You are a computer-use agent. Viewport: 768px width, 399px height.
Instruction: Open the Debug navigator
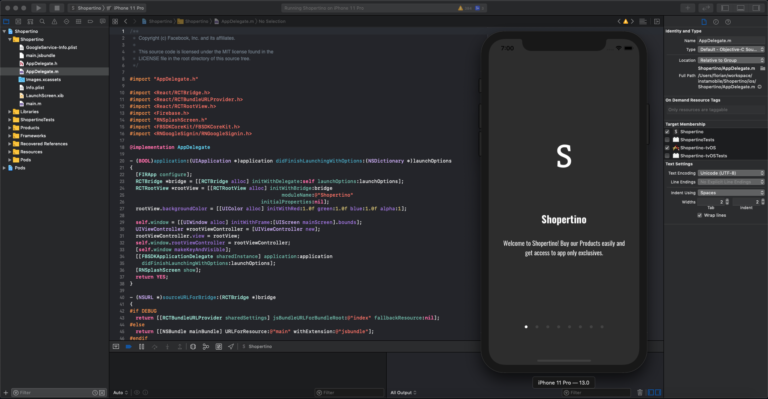(x=78, y=22)
